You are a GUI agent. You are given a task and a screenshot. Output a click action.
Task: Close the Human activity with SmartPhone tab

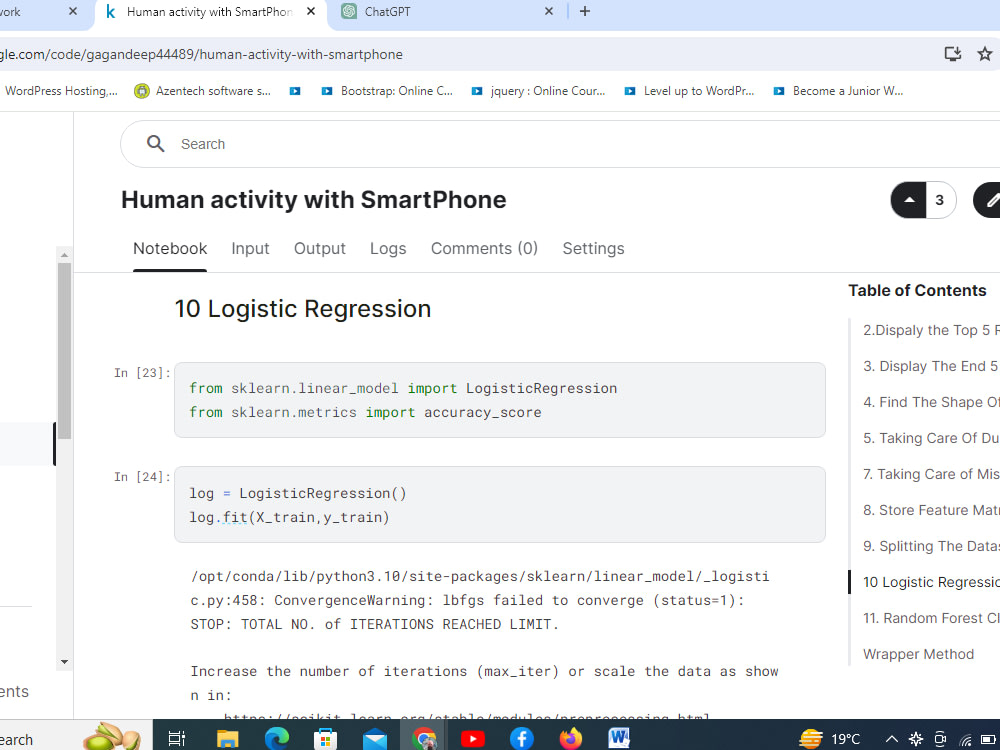(x=311, y=11)
